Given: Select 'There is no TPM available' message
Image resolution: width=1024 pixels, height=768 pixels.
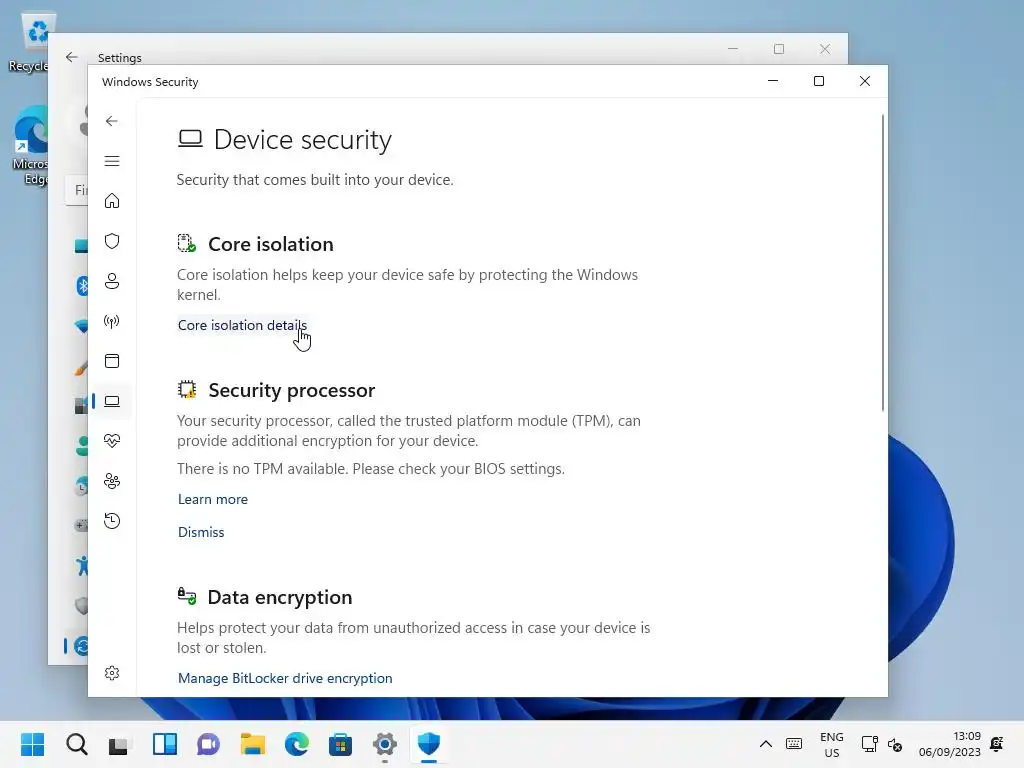Looking at the screenshot, I should [x=371, y=469].
